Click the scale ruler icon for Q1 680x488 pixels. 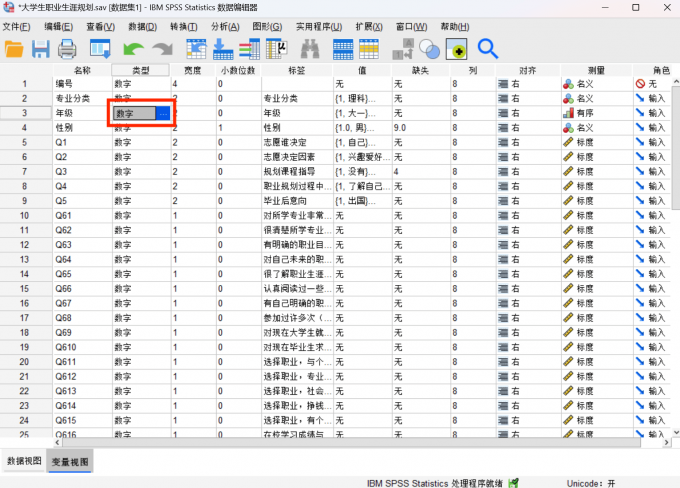[x=568, y=142]
